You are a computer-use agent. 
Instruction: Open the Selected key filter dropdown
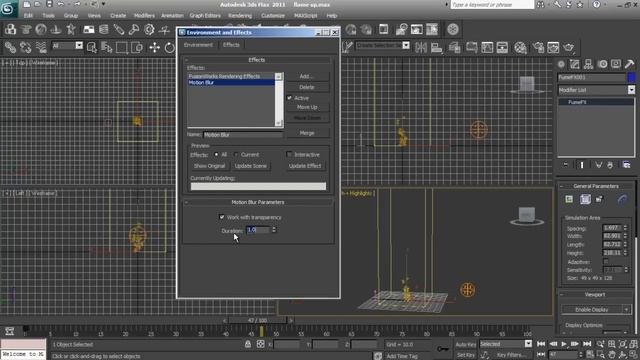tap(528, 344)
